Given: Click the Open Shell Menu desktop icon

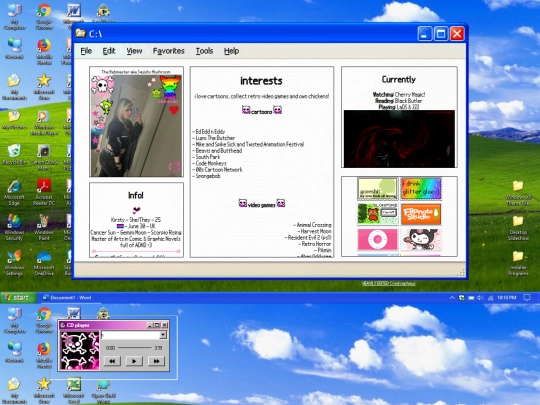Looking at the screenshot, I should point(103,391).
